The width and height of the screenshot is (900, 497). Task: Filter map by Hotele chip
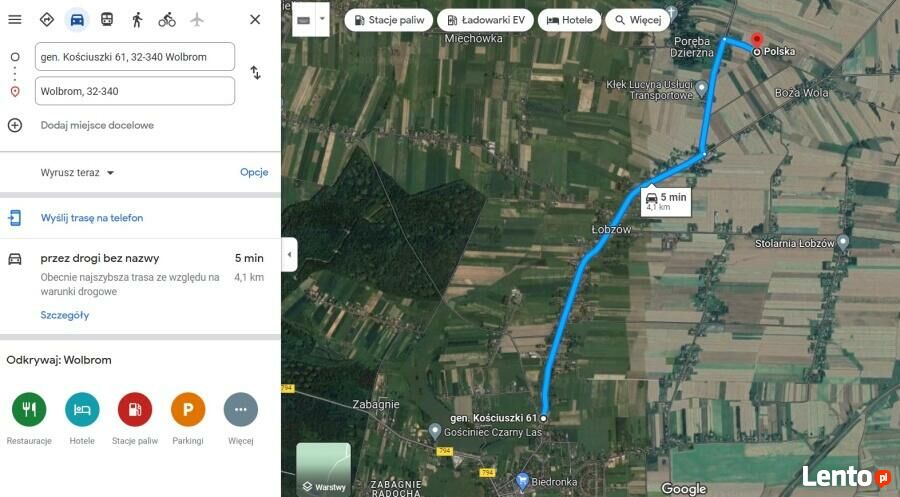tap(569, 20)
